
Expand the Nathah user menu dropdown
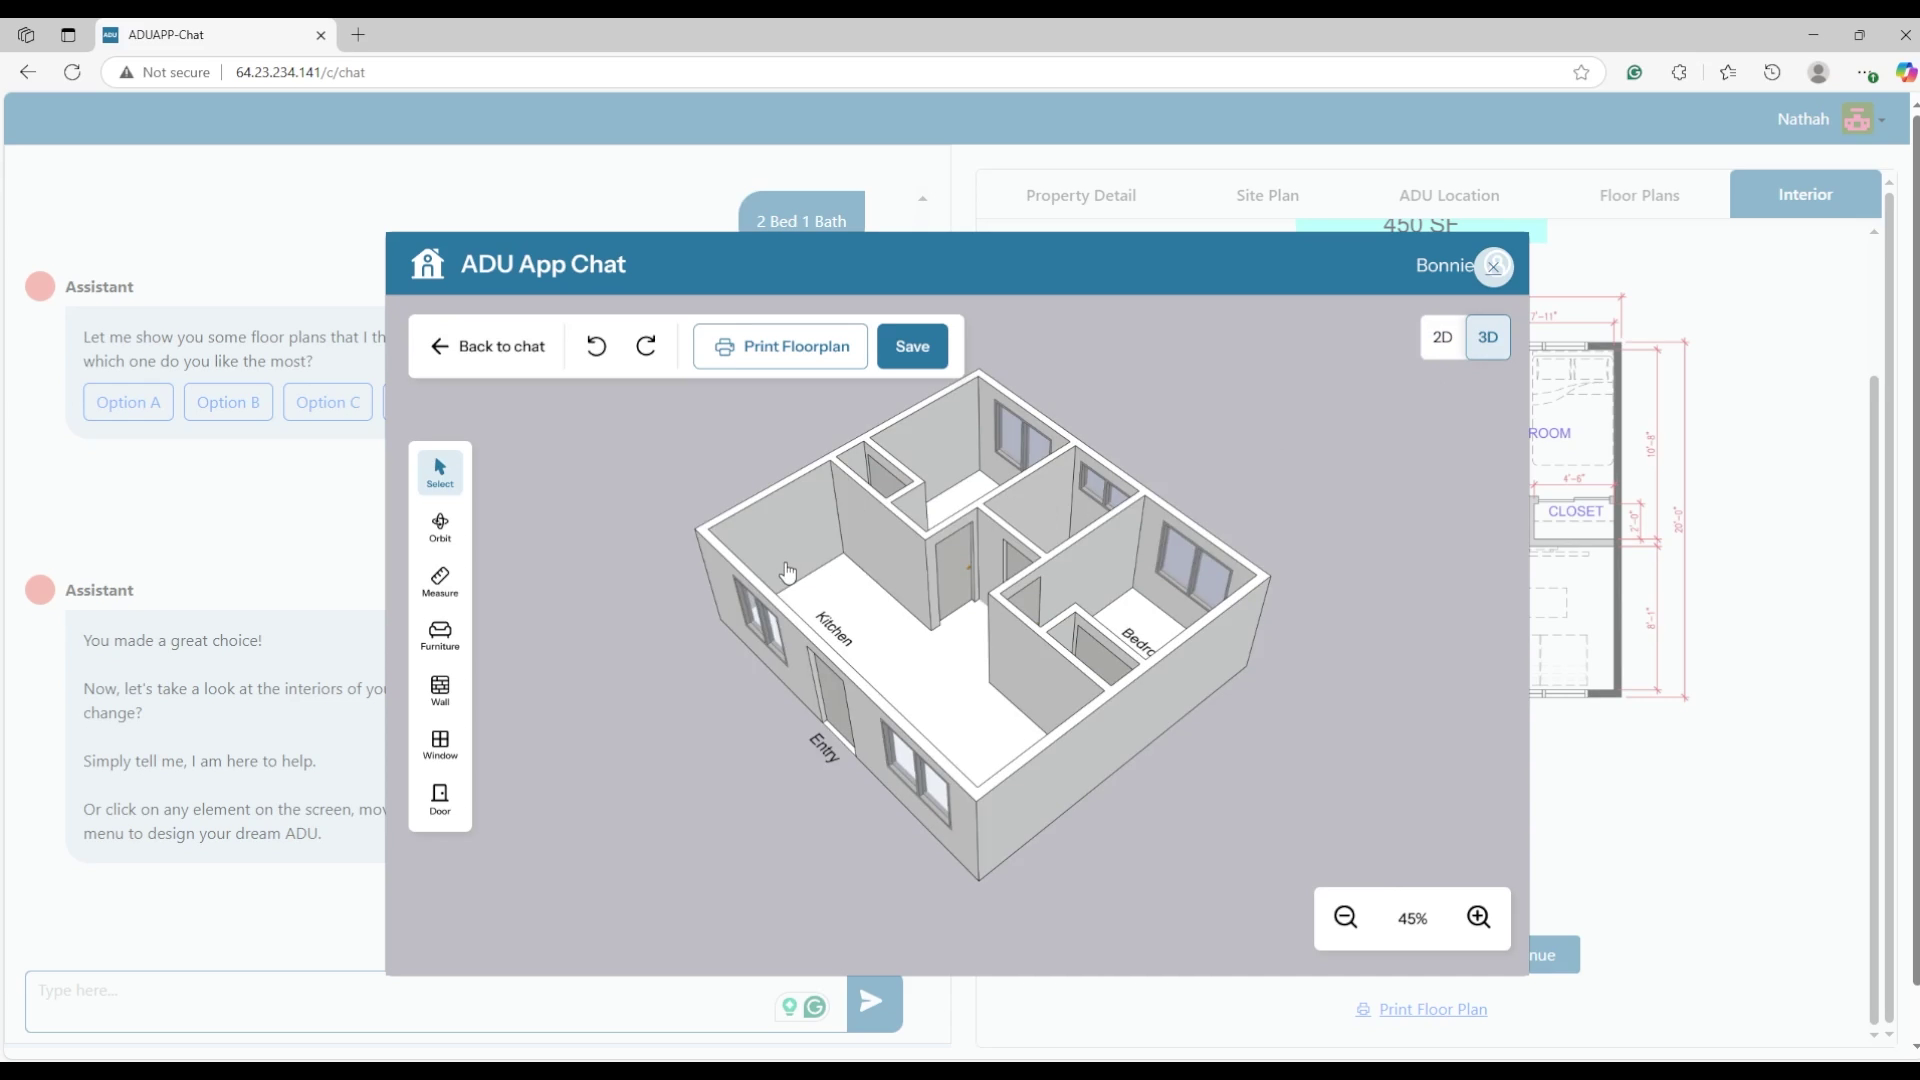pos(1882,120)
